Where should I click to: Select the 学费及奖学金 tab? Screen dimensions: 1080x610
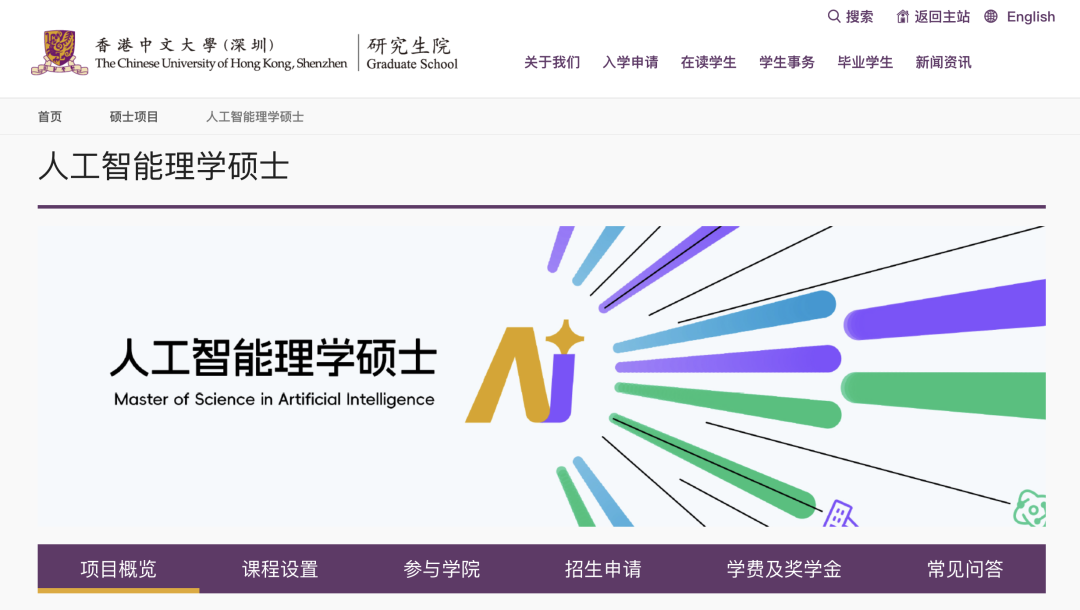(784, 569)
